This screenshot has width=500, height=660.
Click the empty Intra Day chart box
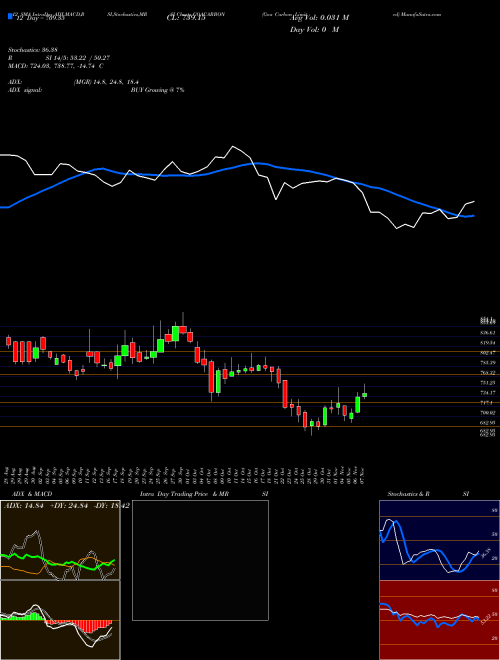[x=200, y=560]
